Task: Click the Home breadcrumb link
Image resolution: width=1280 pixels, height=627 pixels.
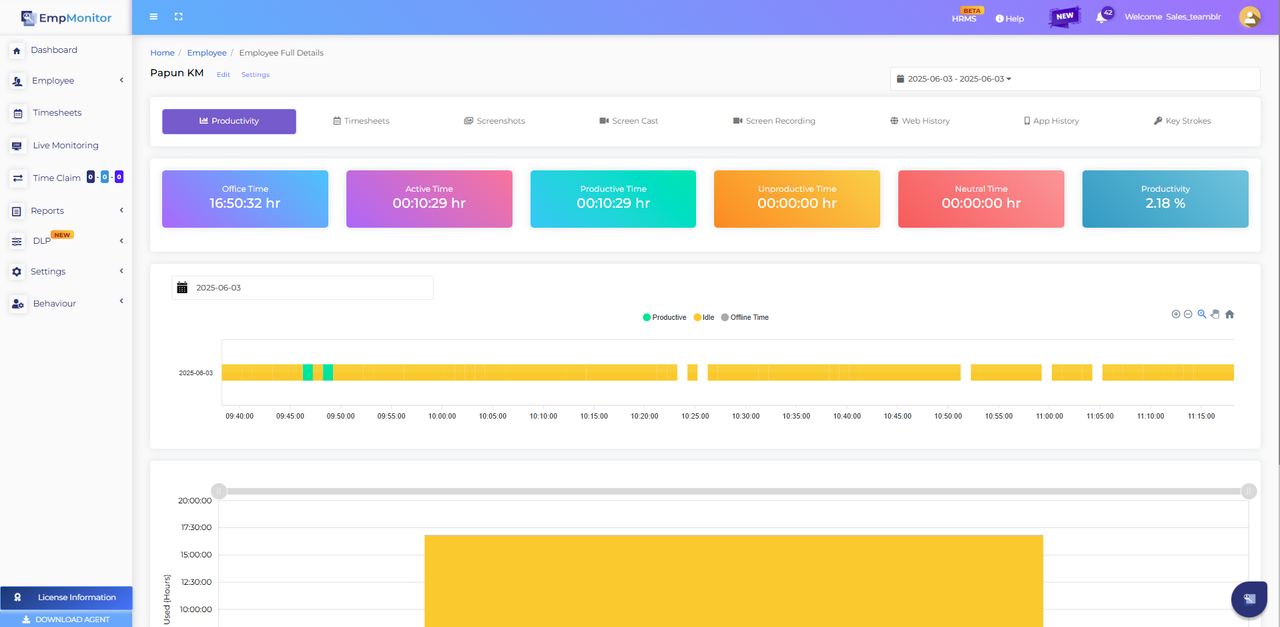Action: (162, 53)
